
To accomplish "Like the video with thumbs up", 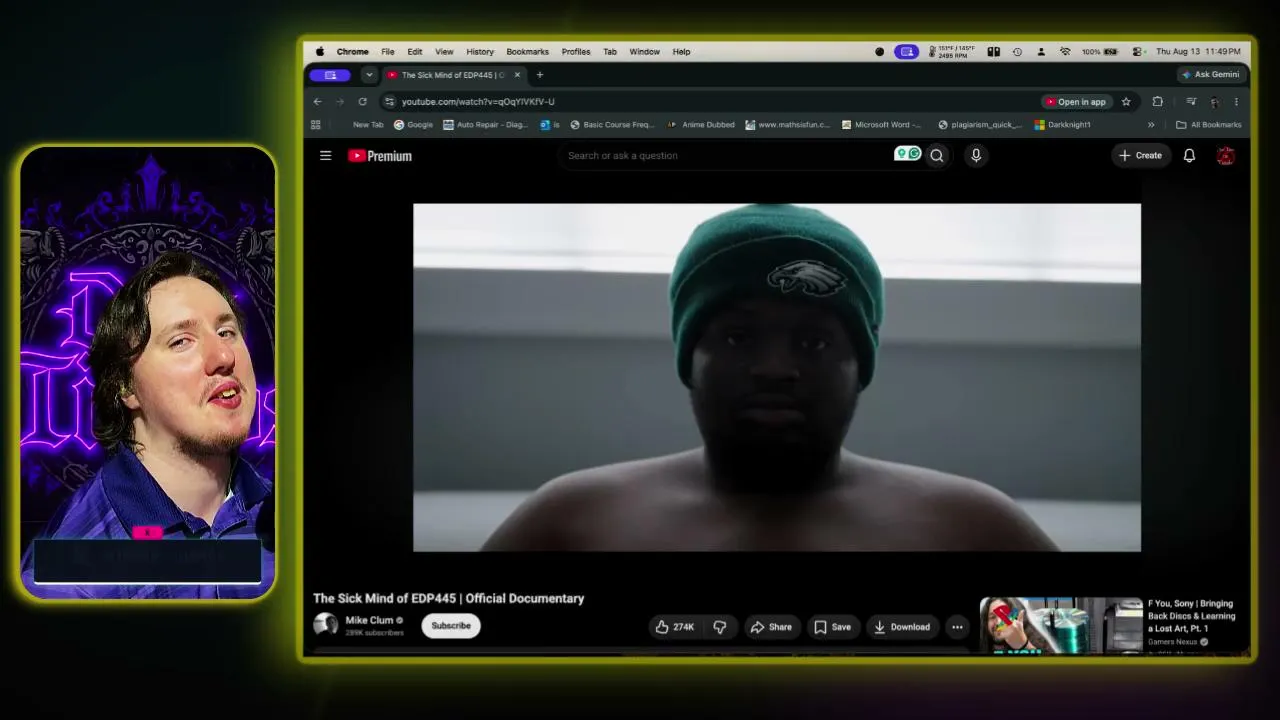I will (x=675, y=627).
